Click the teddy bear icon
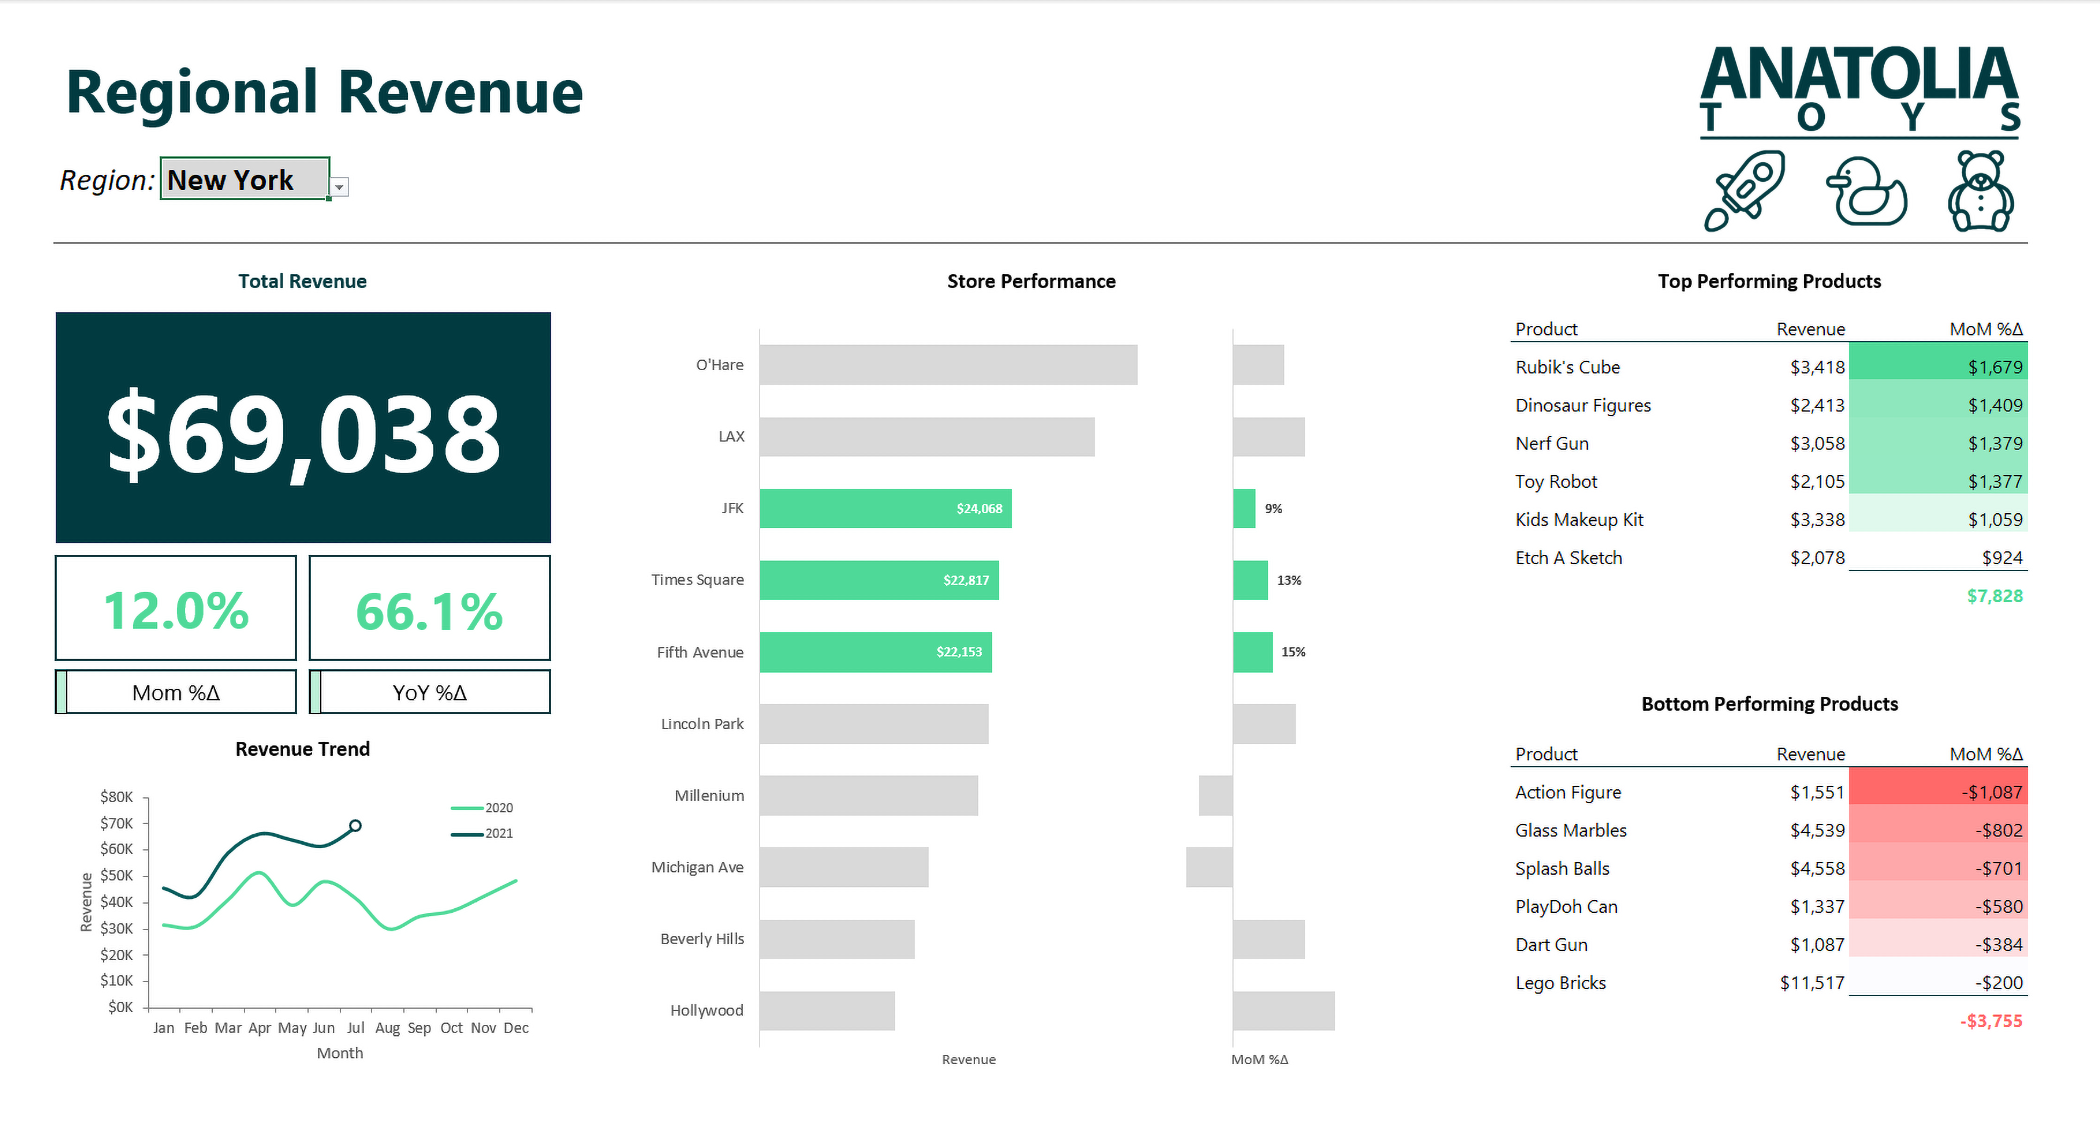This screenshot has height=1121, width=2100. tap(1980, 191)
